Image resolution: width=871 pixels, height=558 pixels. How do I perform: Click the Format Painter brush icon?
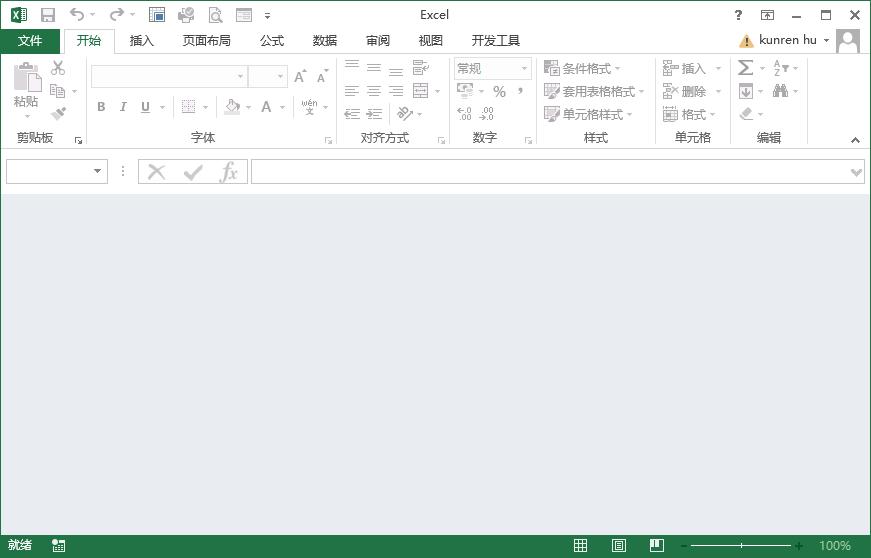[58, 114]
